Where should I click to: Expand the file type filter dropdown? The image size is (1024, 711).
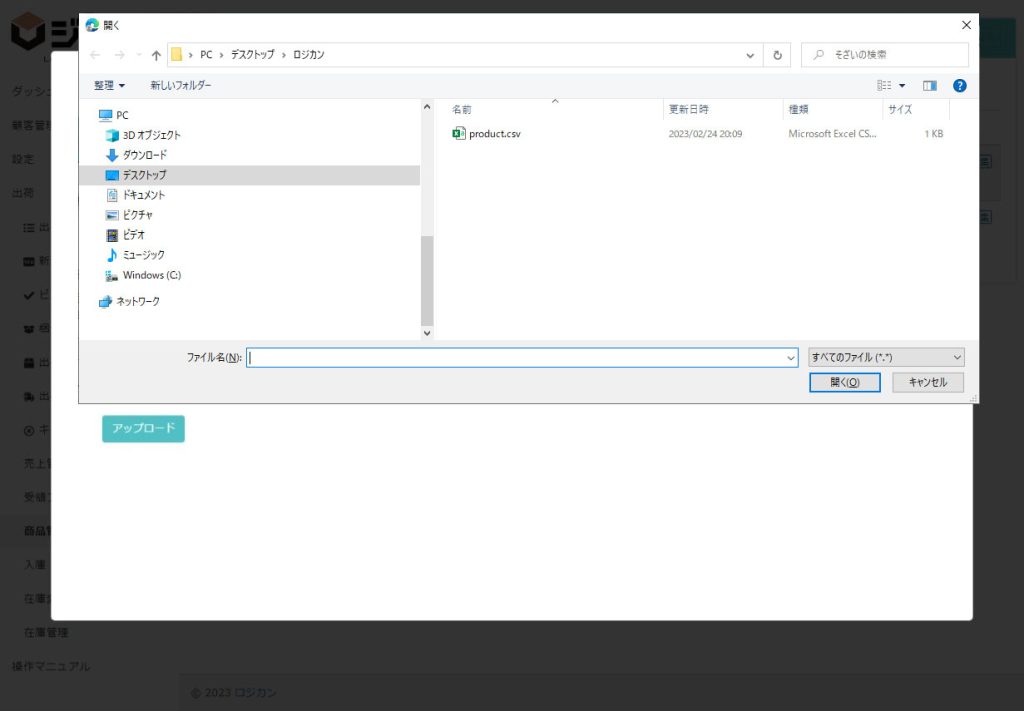pyautogui.click(x=886, y=357)
